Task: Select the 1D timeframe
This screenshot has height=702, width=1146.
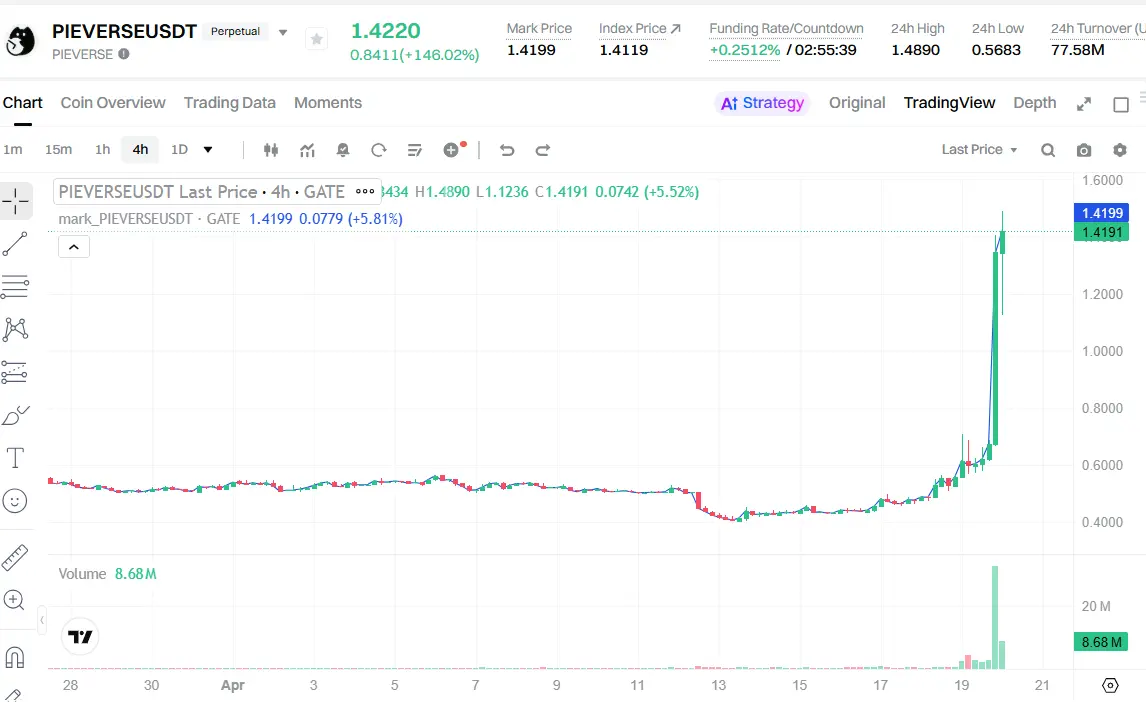Action: pos(179,150)
